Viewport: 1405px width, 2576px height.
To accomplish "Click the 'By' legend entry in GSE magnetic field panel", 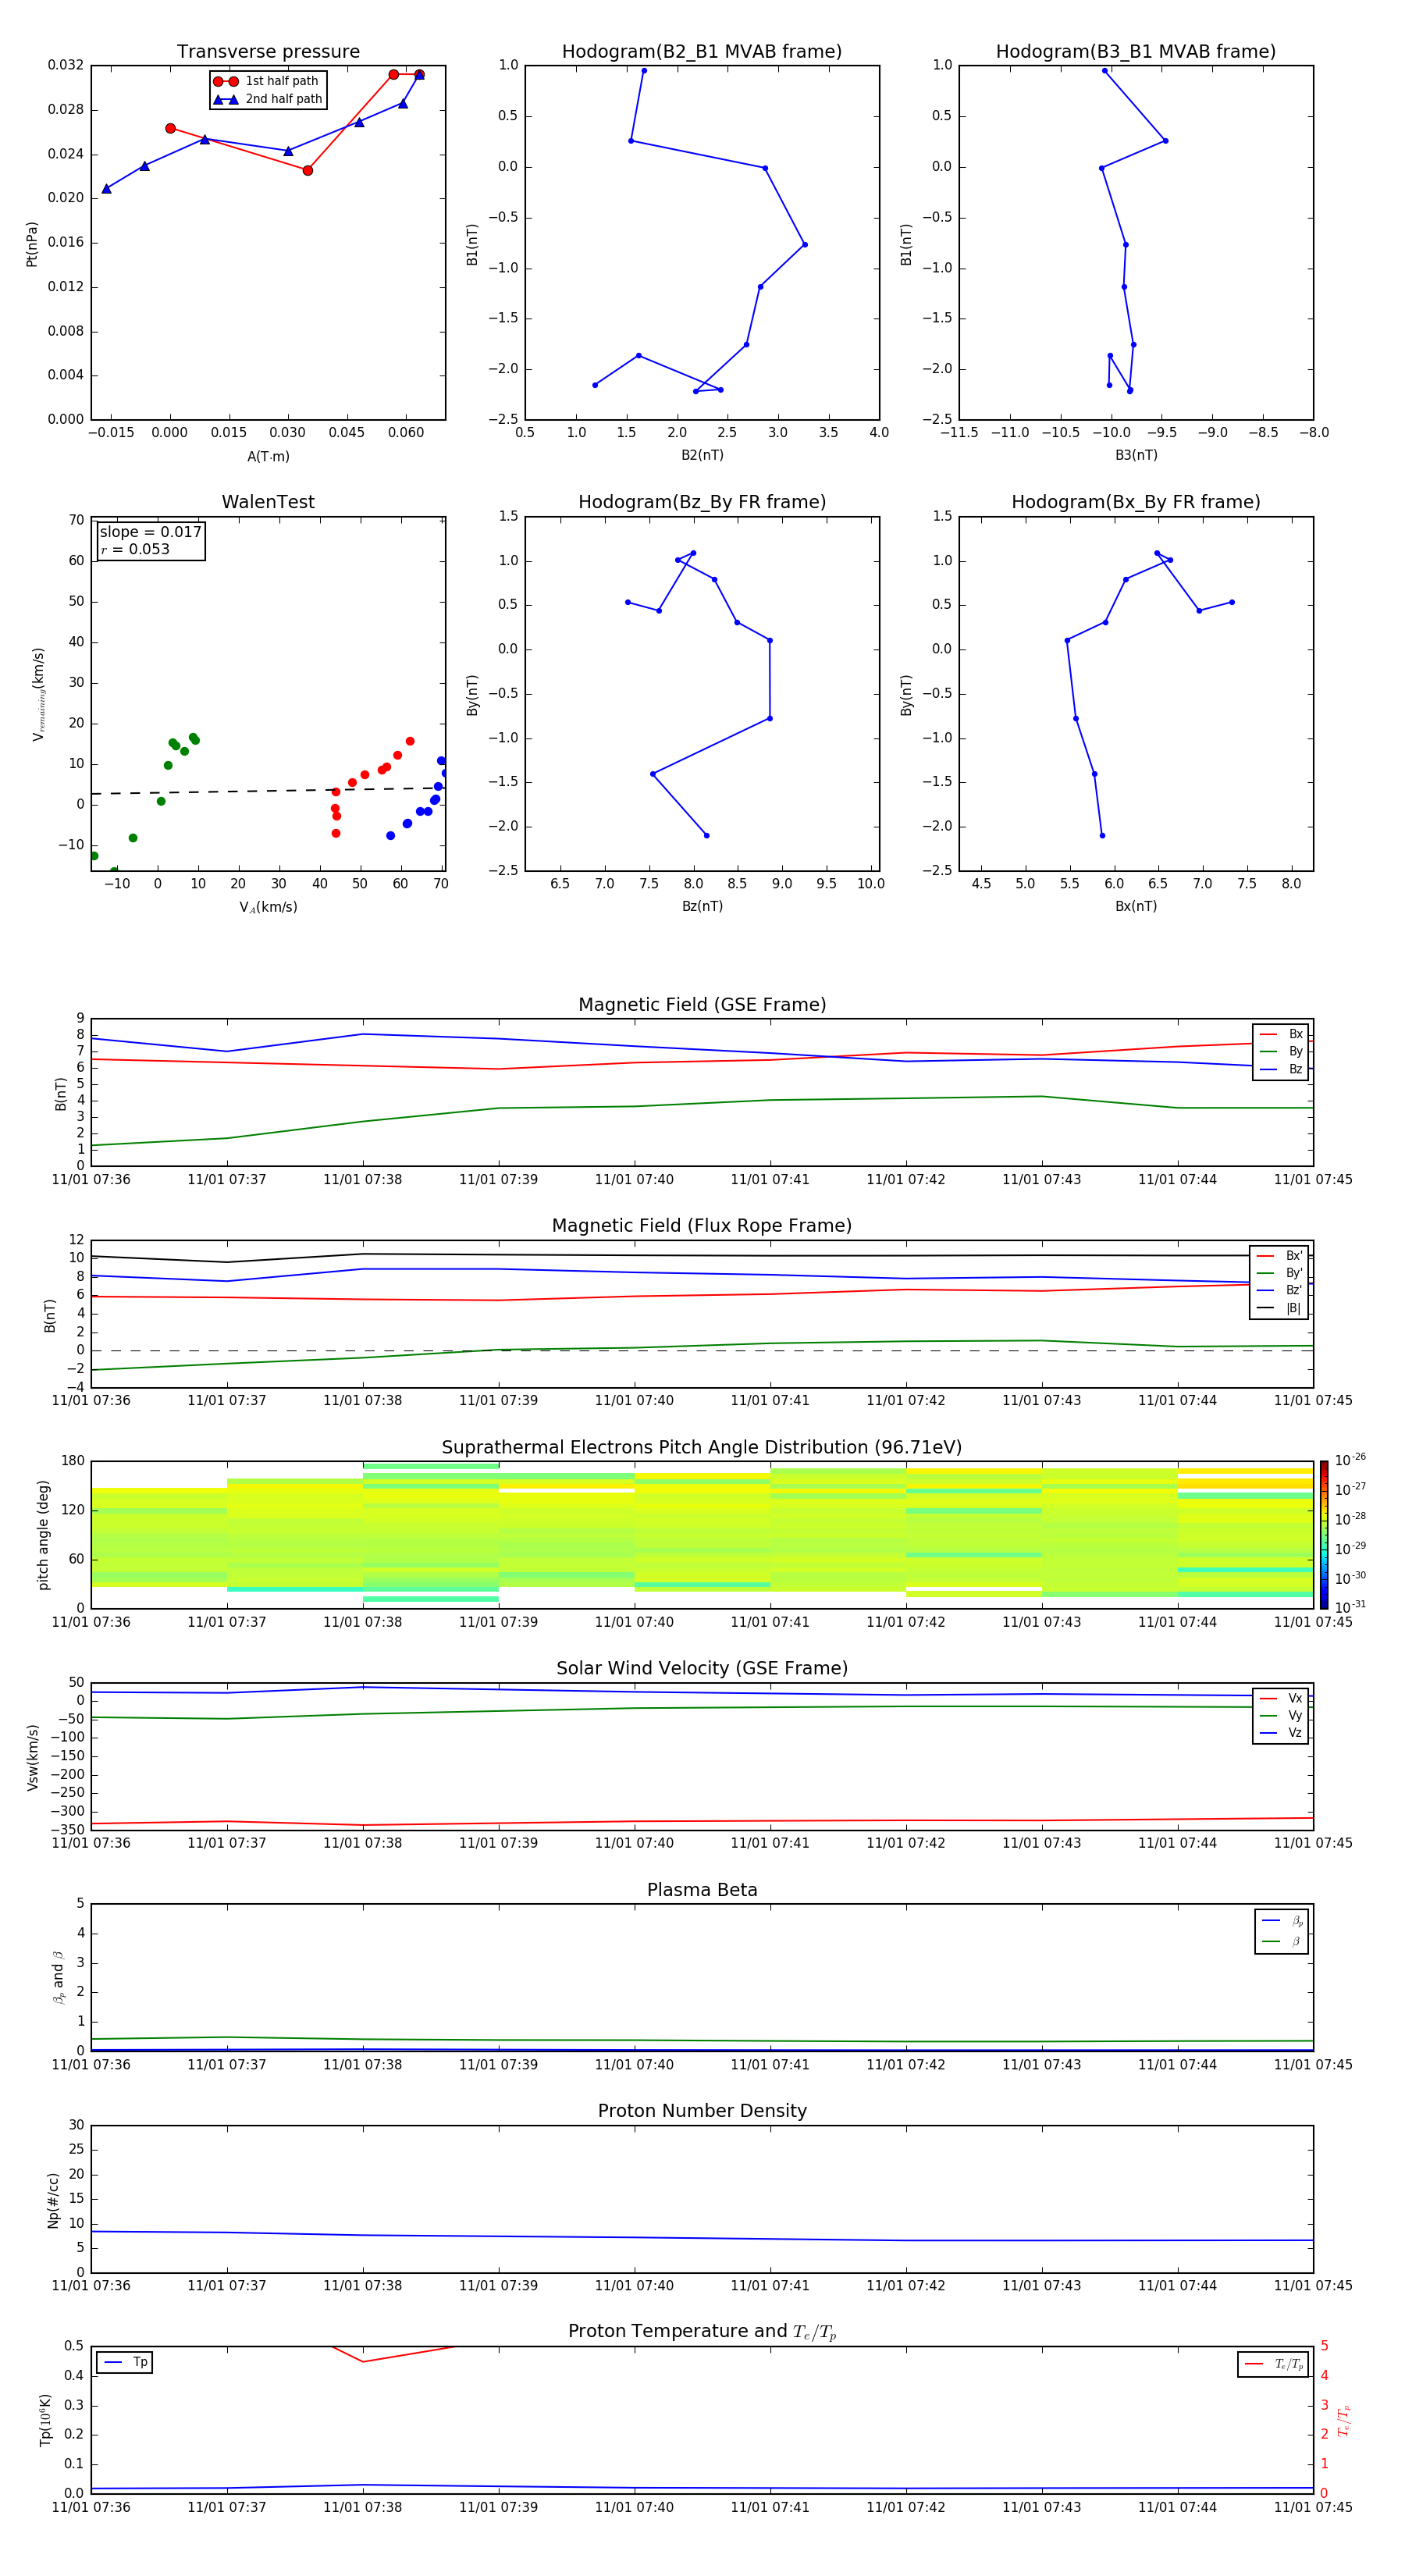I will click(x=1281, y=1051).
